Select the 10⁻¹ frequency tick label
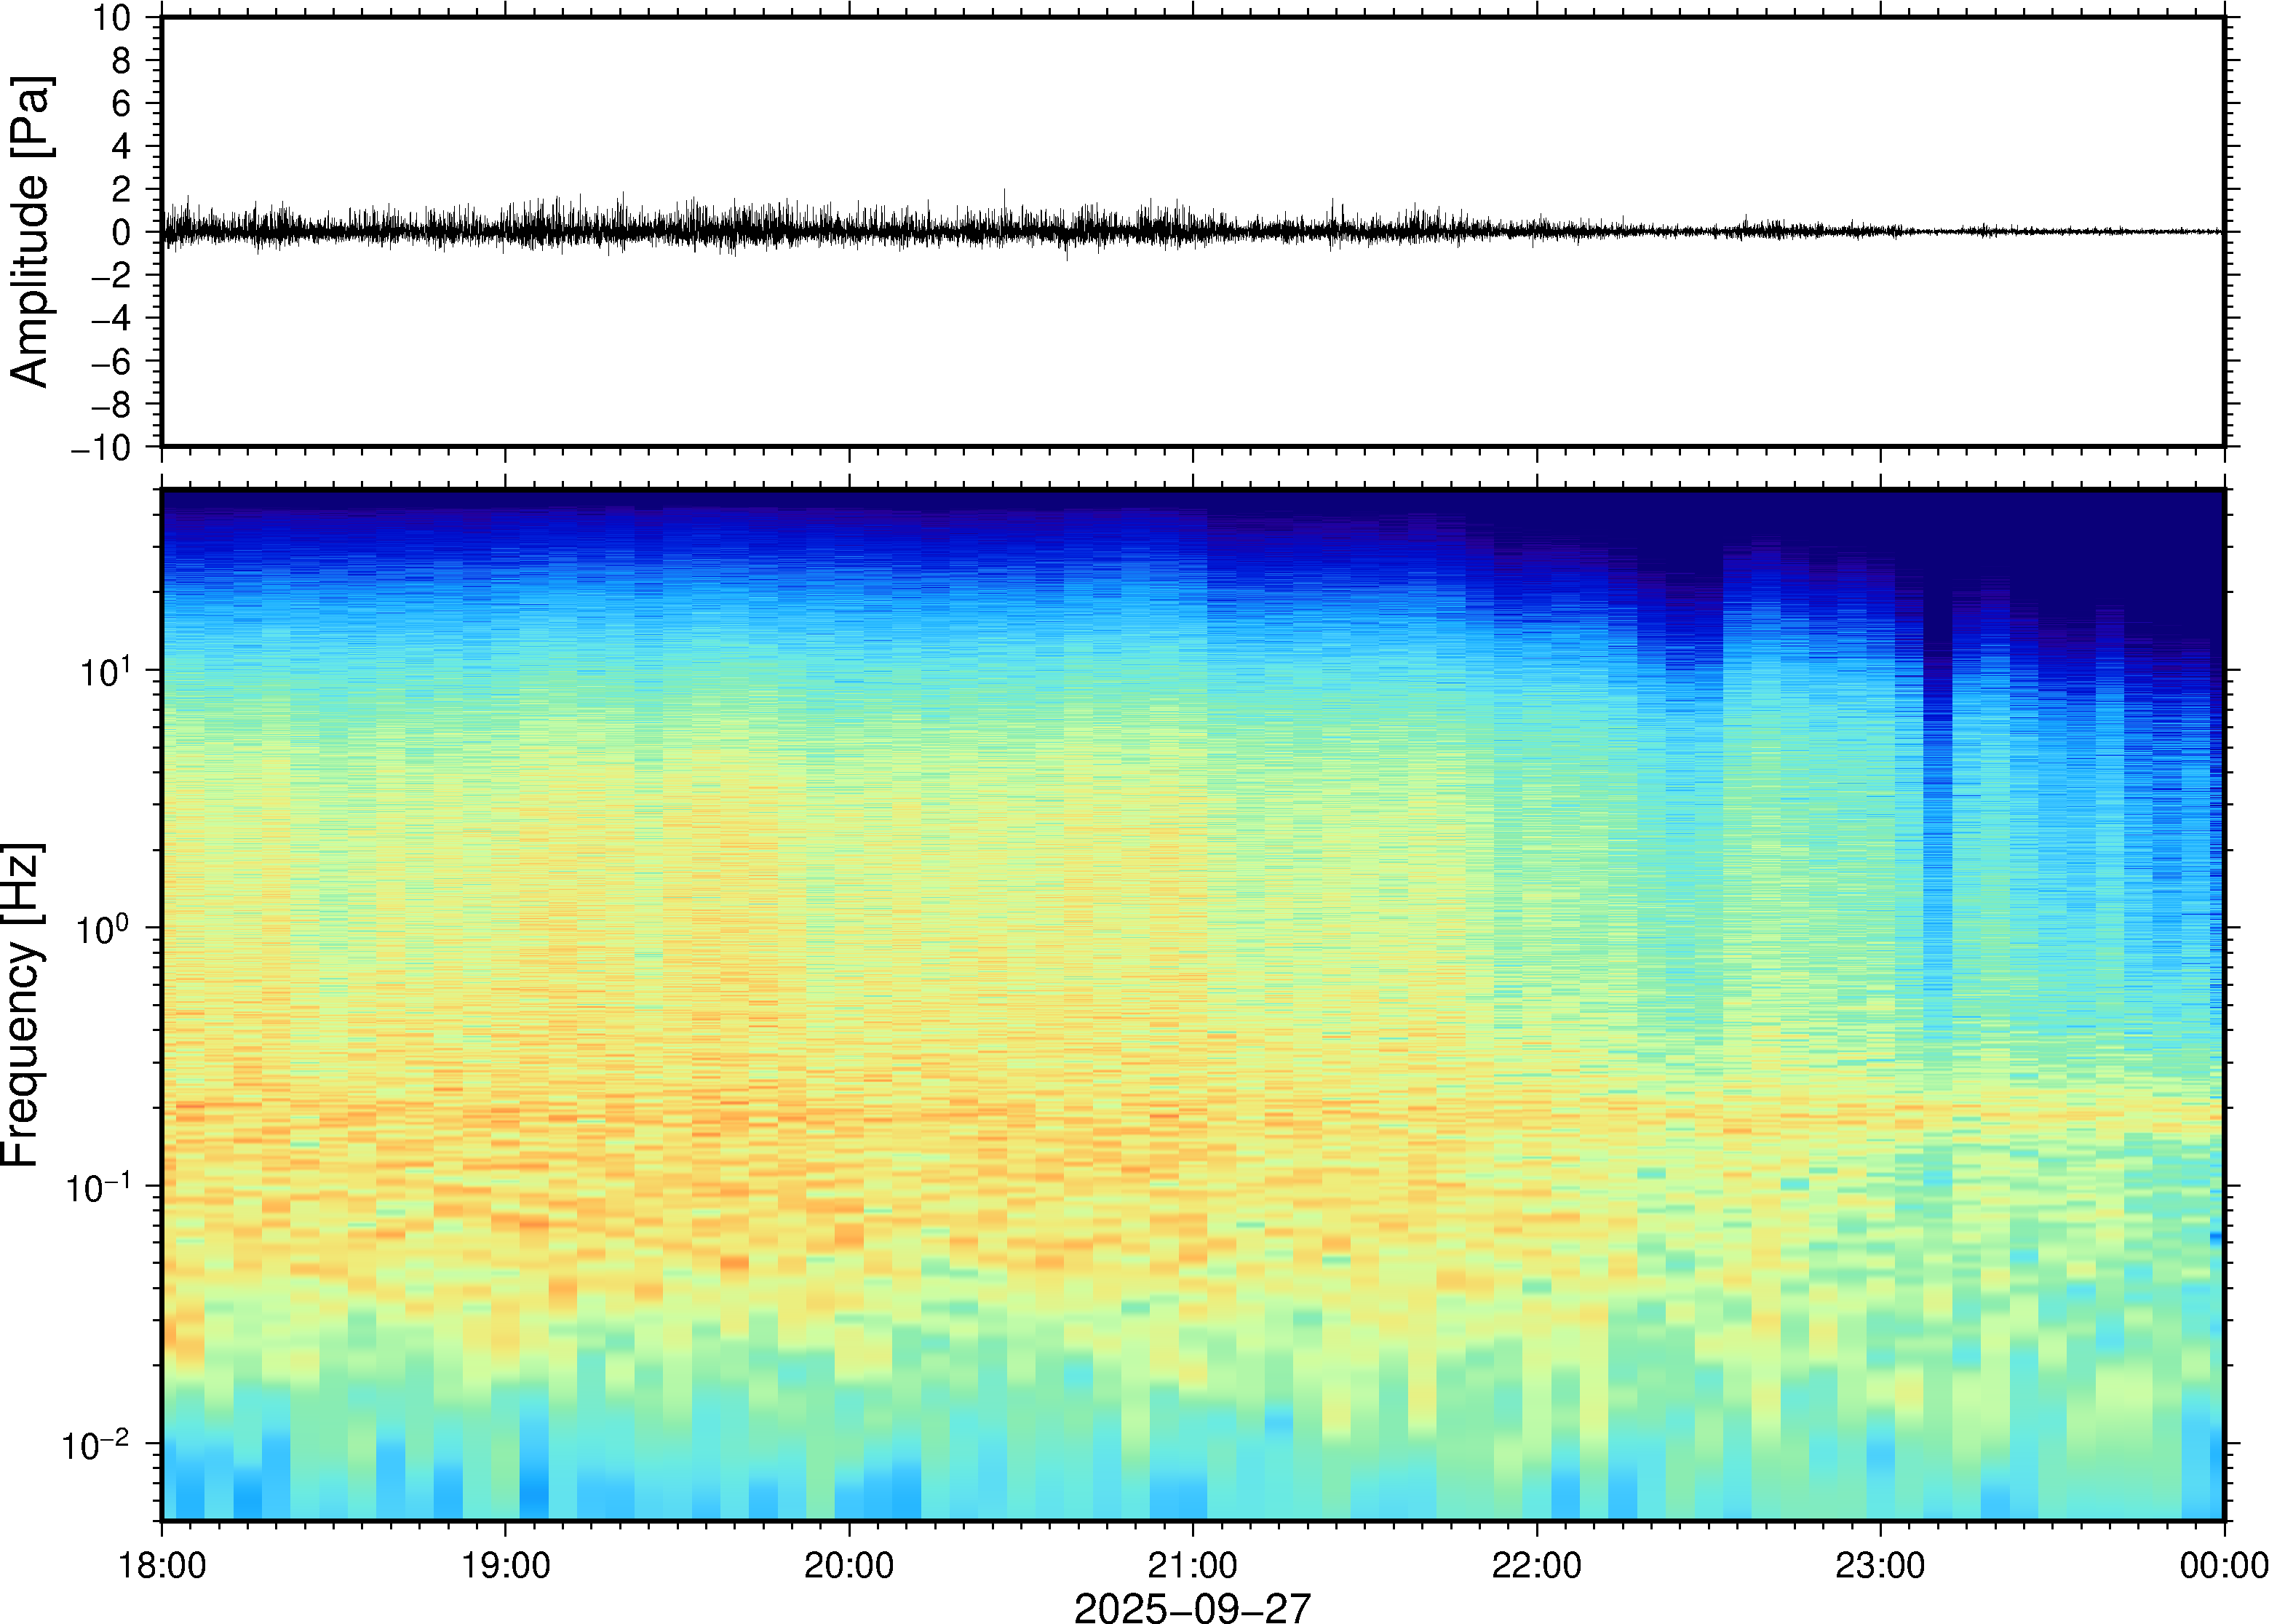The width and height of the screenshot is (2269, 1624). click(x=98, y=1188)
